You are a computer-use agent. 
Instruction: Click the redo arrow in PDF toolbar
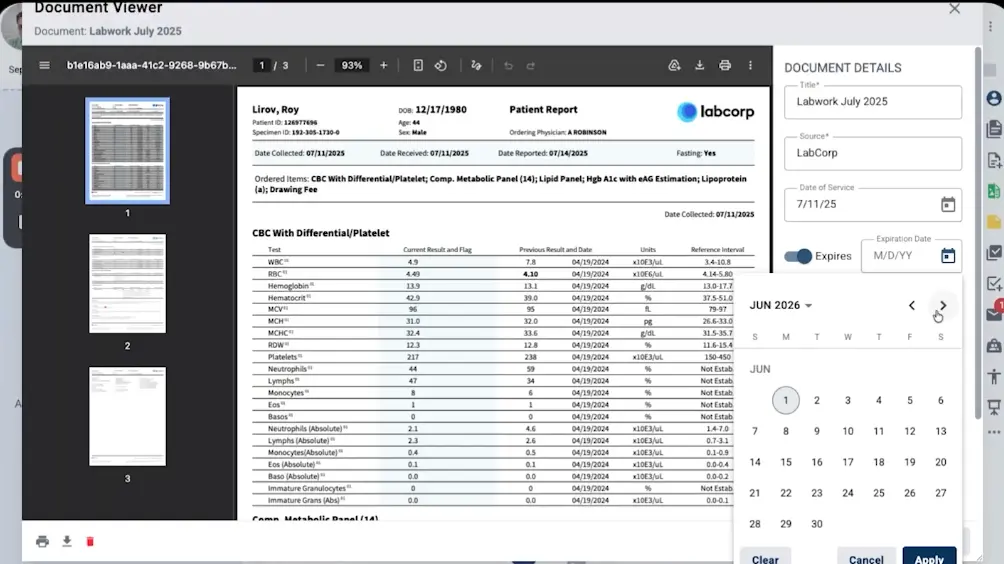[531, 65]
